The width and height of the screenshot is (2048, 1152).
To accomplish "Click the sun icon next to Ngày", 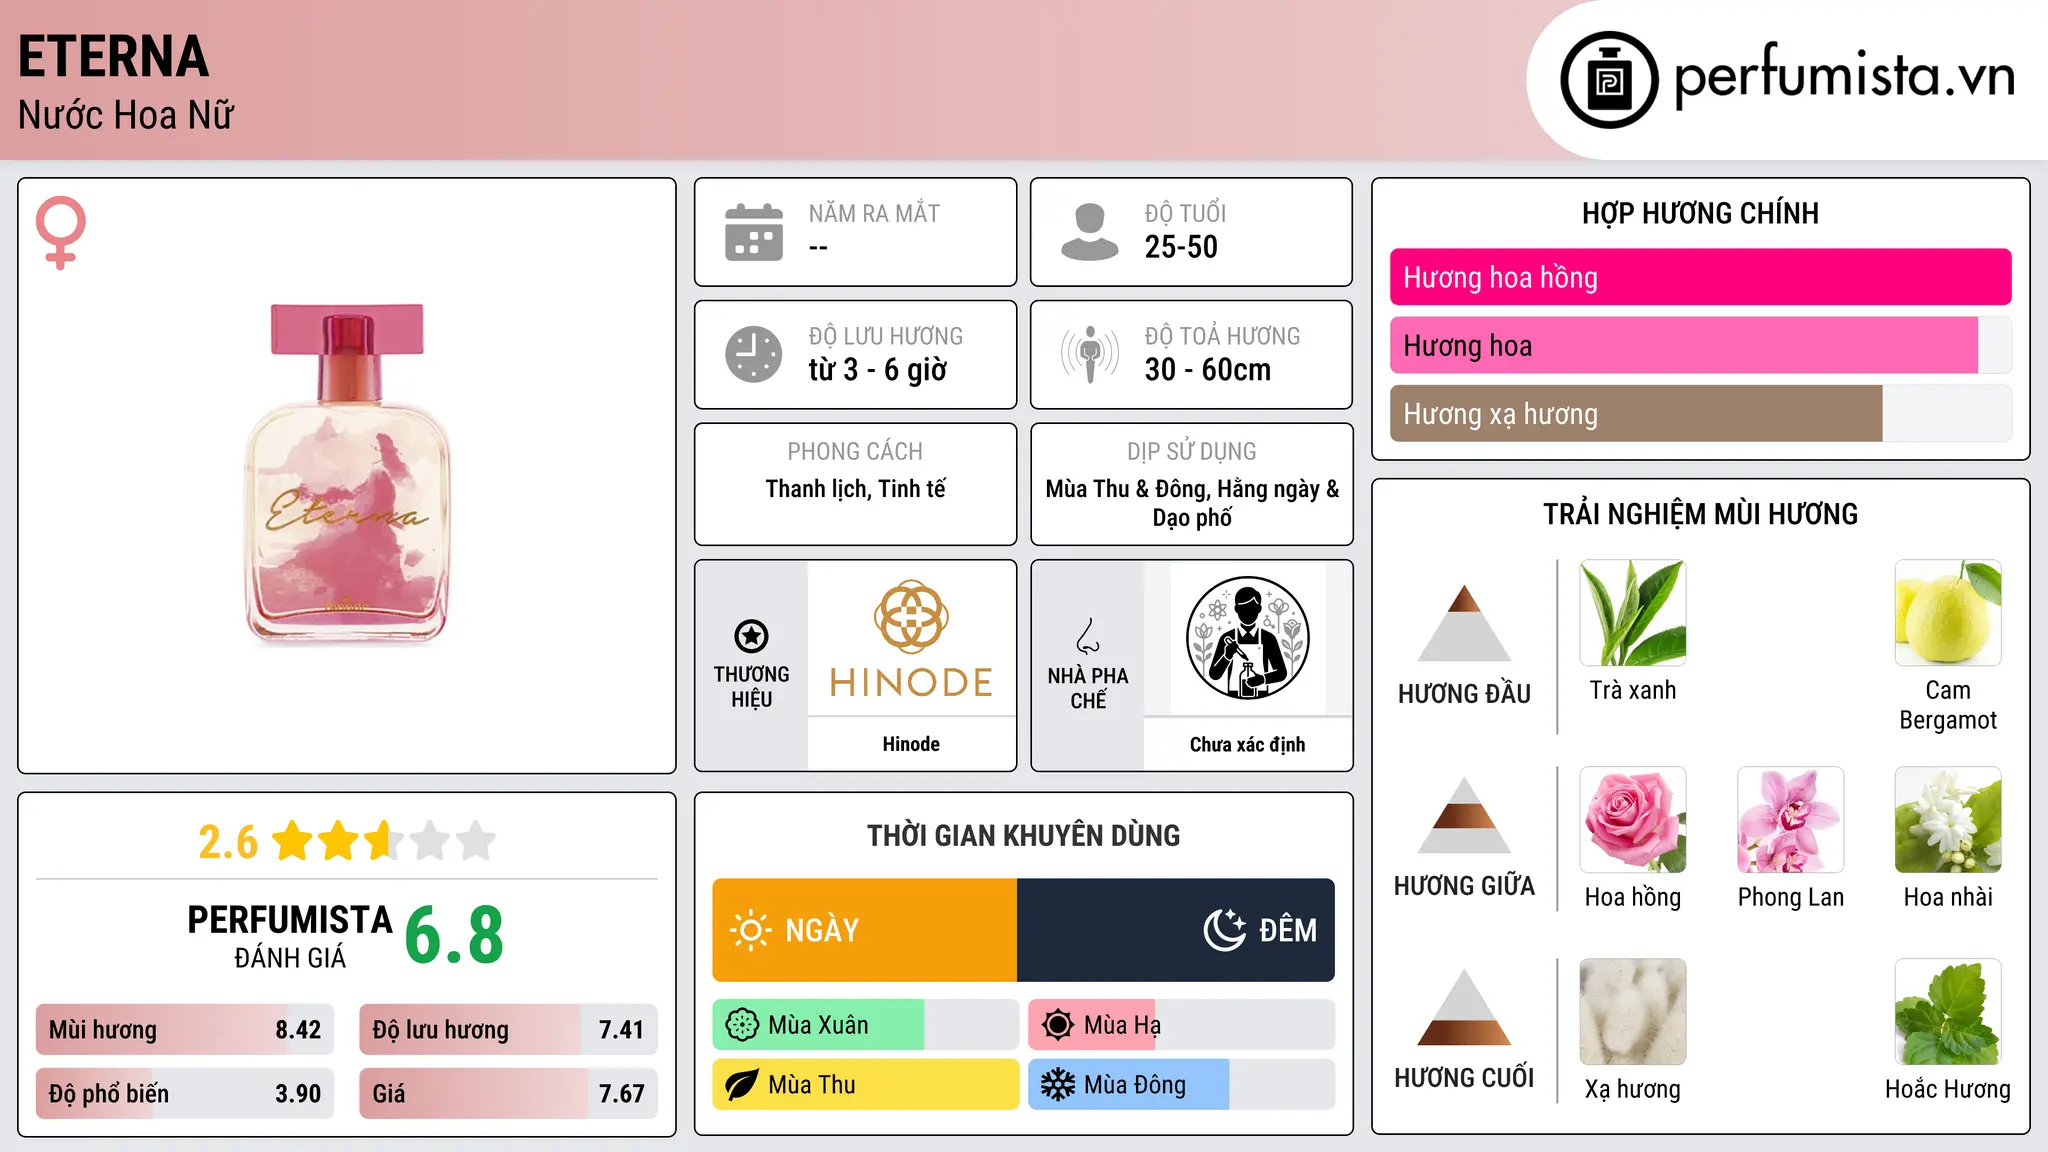I will [x=750, y=930].
